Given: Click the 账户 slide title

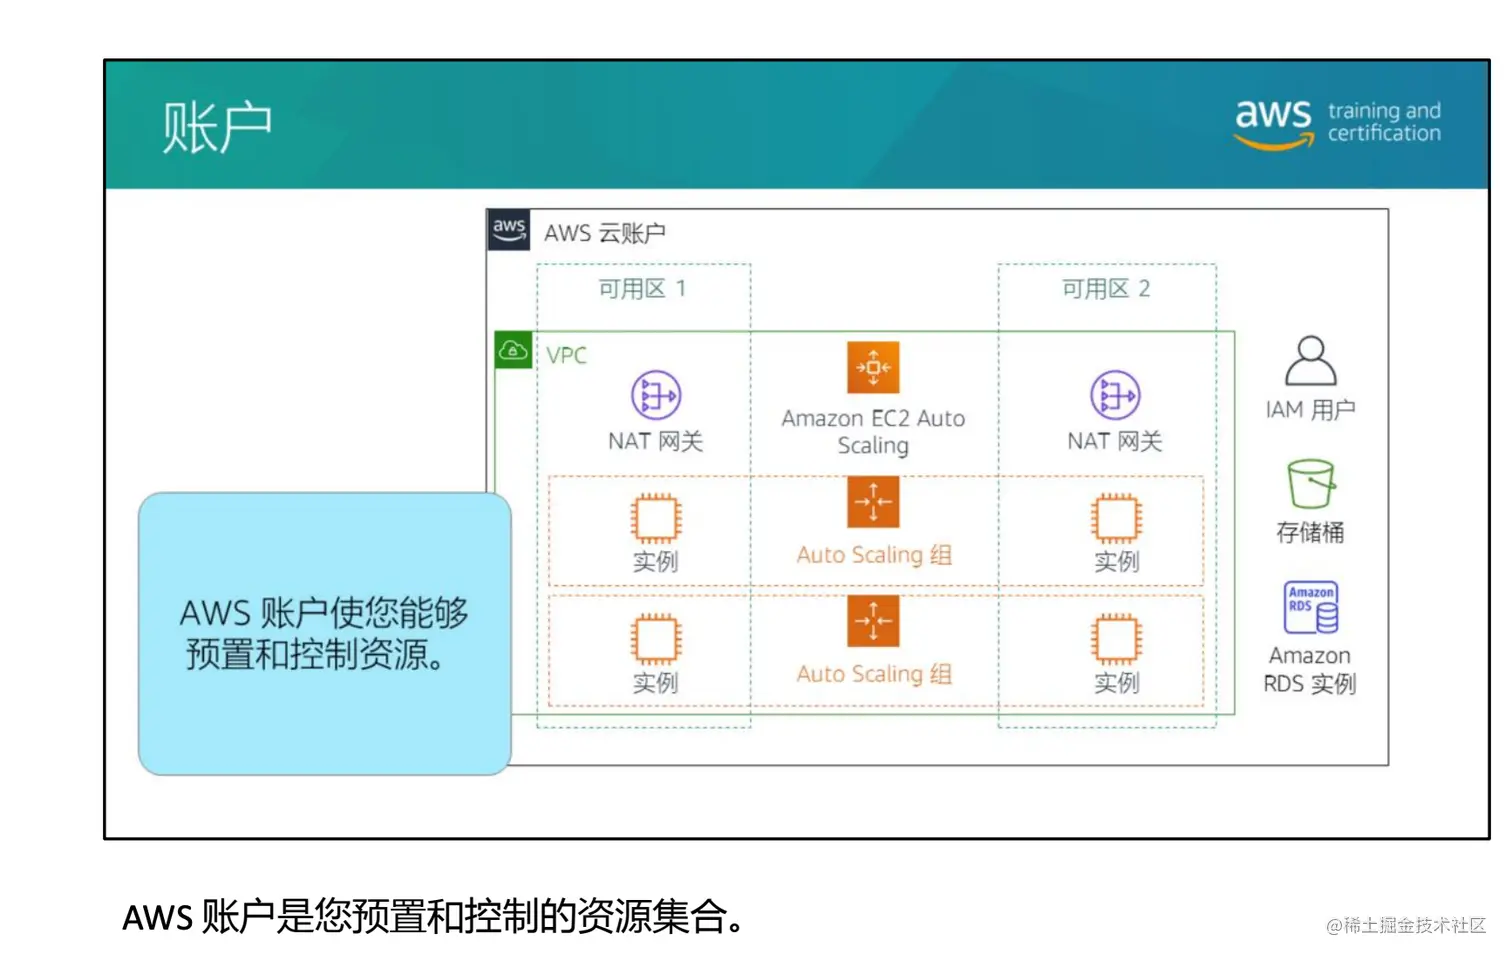Looking at the screenshot, I should [217, 127].
